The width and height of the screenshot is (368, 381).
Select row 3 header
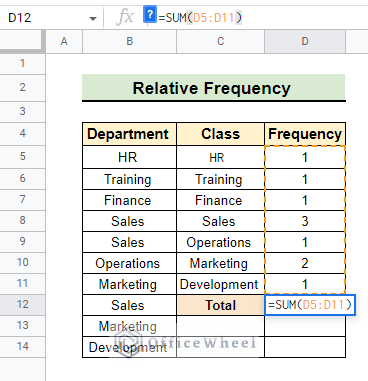click(x=22, y=111)
